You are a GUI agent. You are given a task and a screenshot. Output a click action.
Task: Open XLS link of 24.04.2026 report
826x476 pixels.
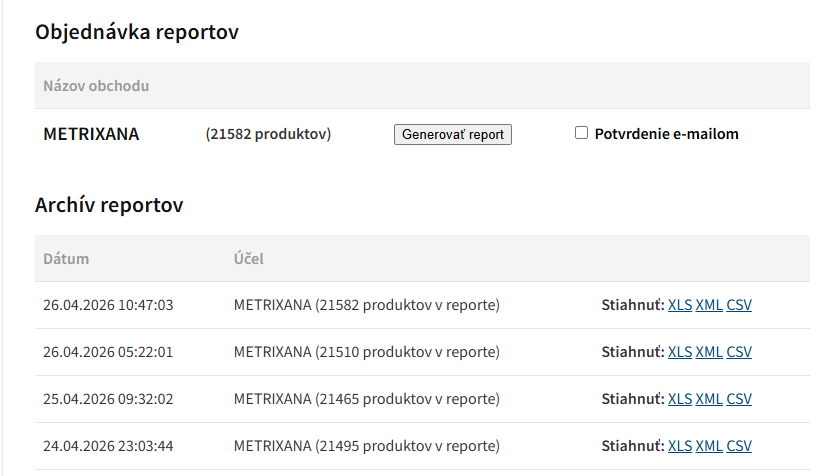679,446
